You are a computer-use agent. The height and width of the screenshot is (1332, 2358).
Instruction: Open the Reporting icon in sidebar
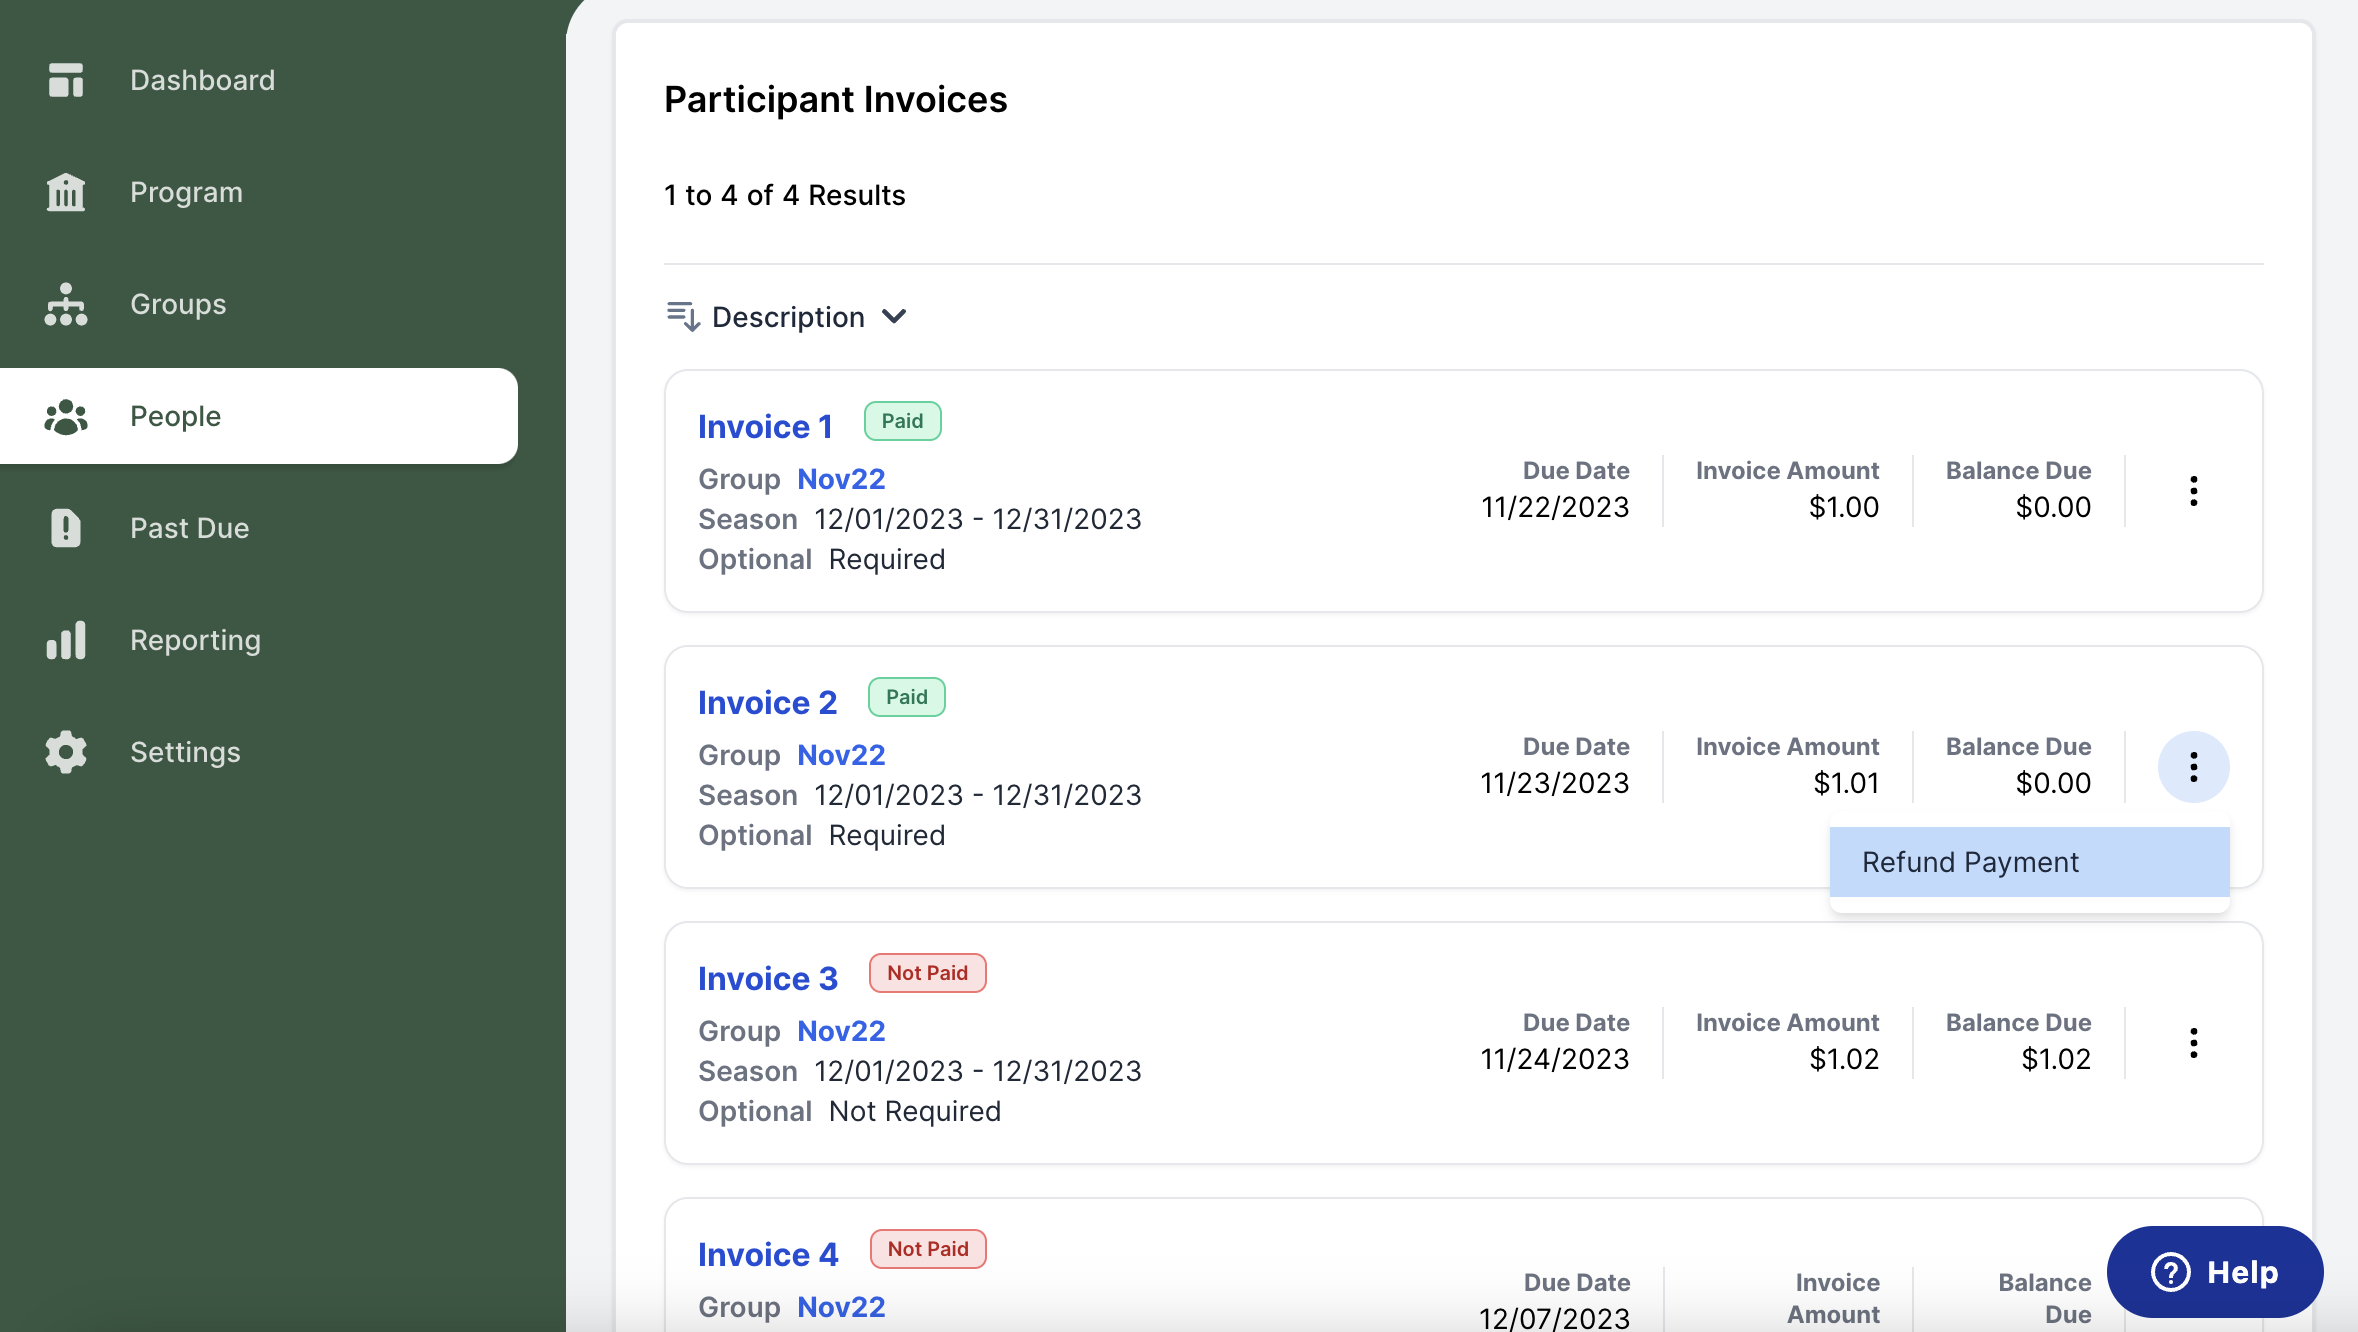tap(65, 638)
